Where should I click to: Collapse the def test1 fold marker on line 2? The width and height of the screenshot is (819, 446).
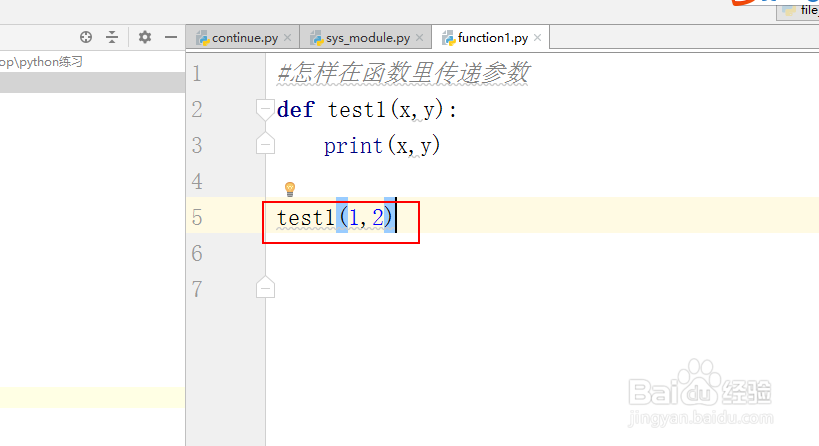[x=265, y=110]
